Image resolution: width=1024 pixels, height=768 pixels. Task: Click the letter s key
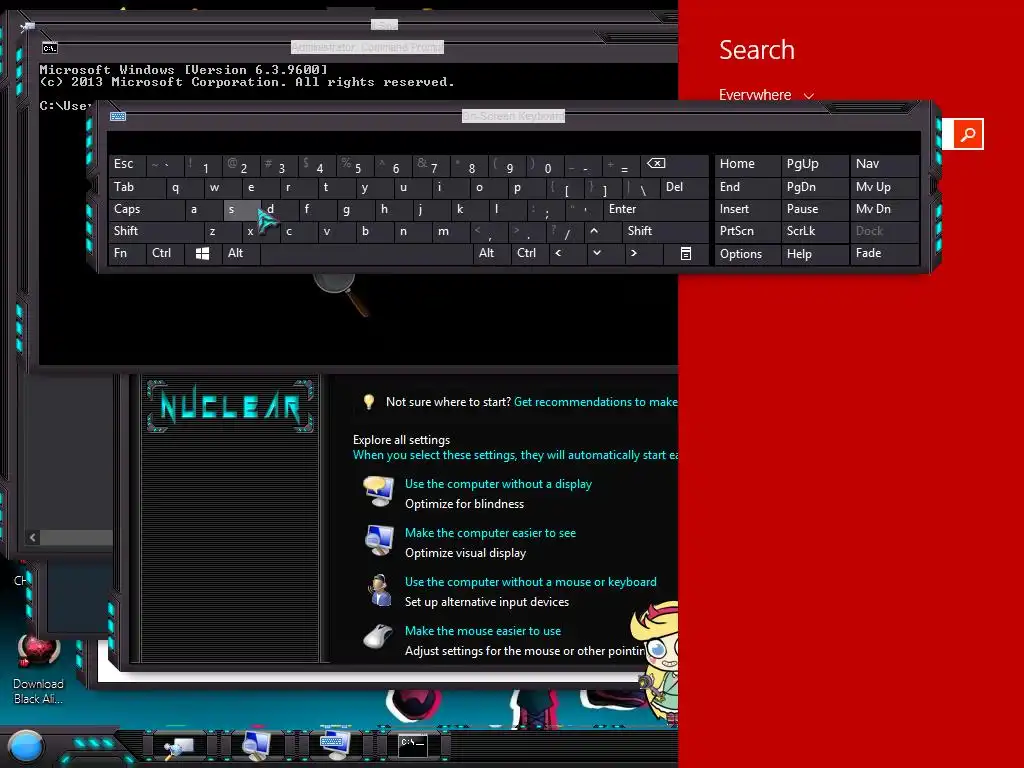(242, 209)
